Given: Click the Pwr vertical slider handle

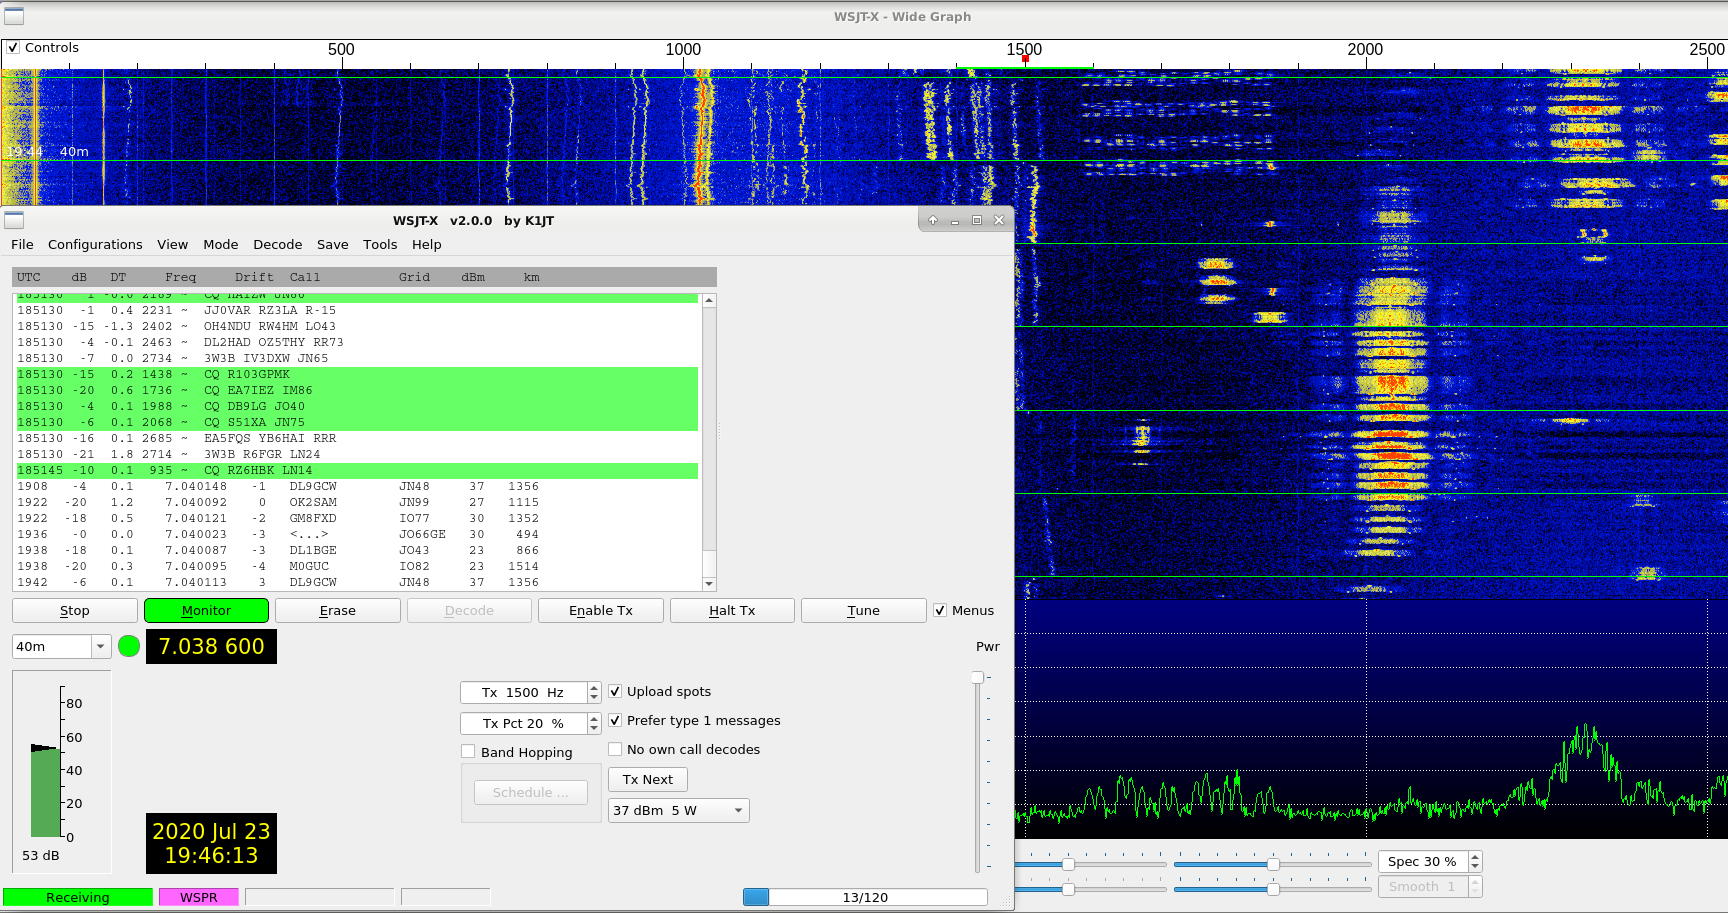Looking at the screenshot, I should point(977,677).
